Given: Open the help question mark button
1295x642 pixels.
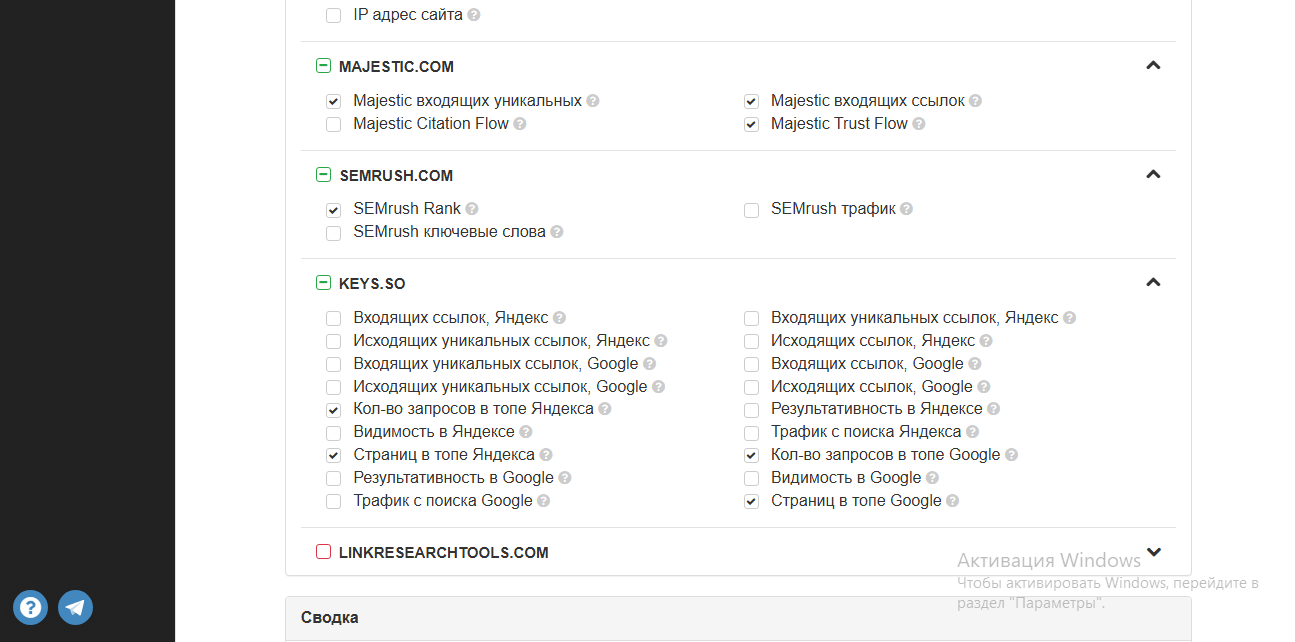Looking at the screenshot, I should (x=30, y=607).
